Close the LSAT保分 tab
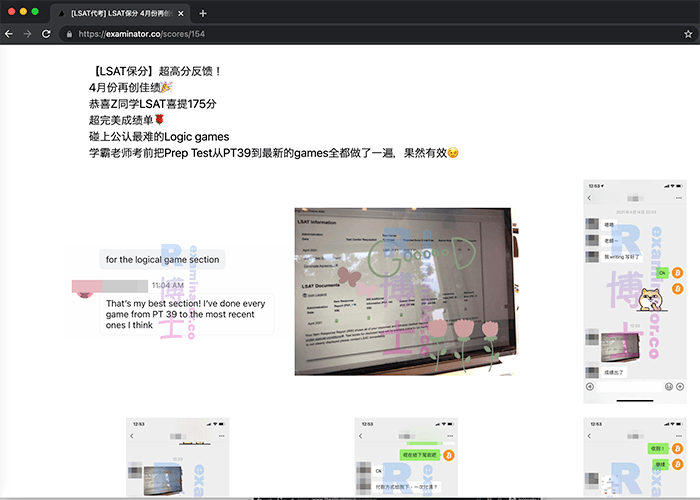700x500 pixels. [x=180, y=13]
